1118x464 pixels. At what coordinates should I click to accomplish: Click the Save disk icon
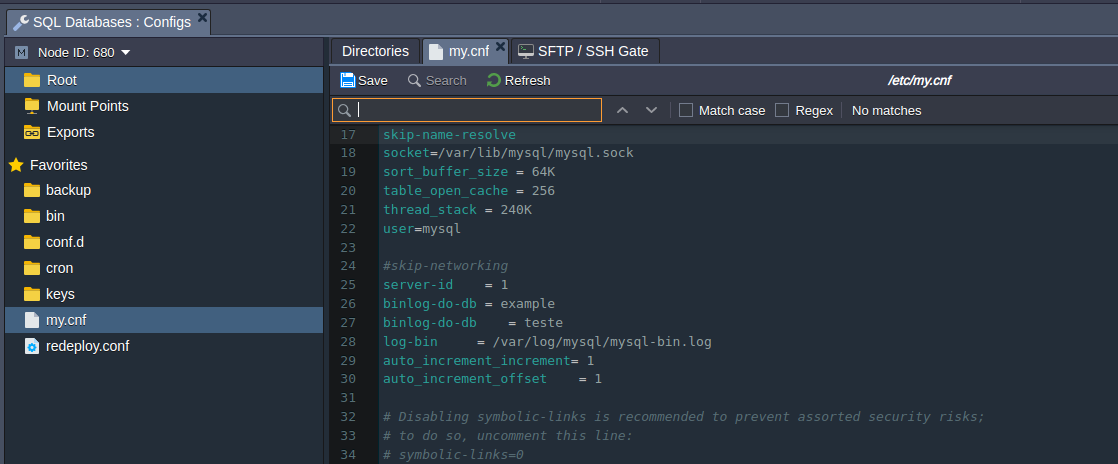point(347,80)
